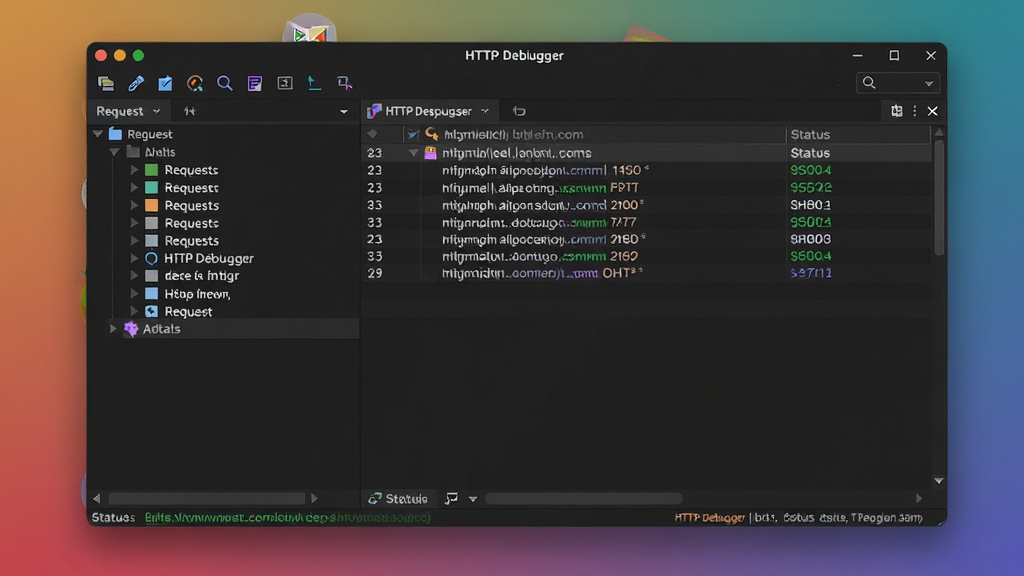
Task: Open the magnifier search tool in toolbar
Action: click(x=225, y=83)
